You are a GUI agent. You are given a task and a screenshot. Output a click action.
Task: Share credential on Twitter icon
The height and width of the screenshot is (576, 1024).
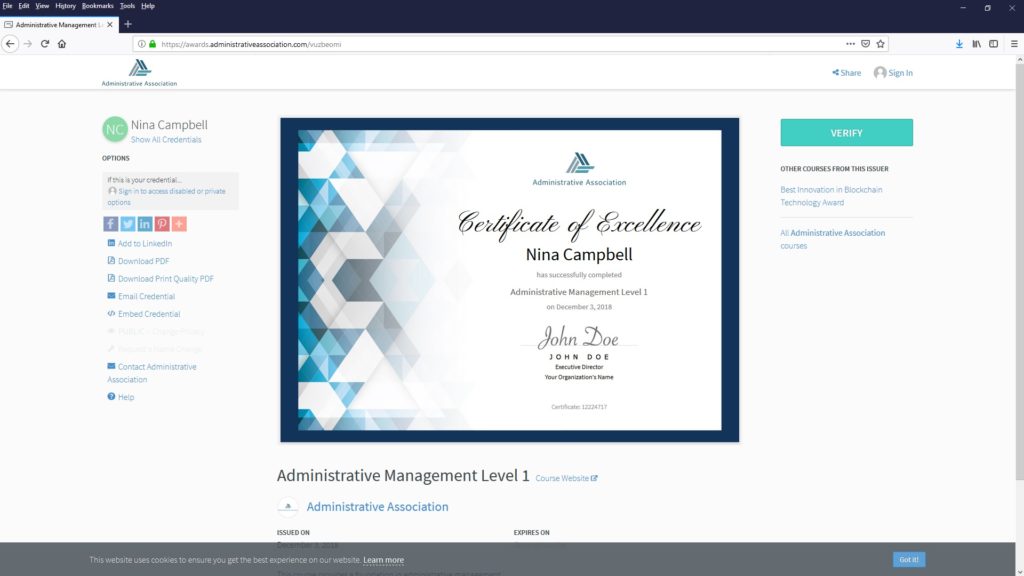[127, 224]
